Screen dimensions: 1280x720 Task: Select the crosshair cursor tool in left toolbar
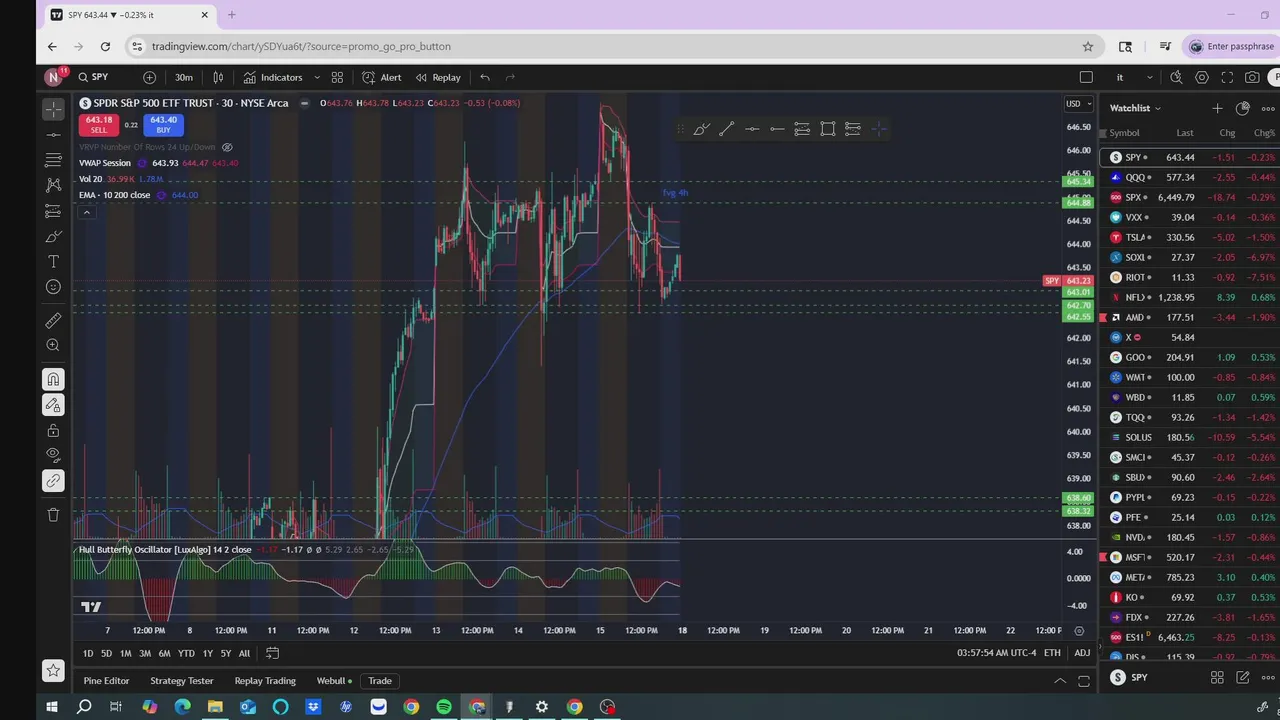pos(53,109)
